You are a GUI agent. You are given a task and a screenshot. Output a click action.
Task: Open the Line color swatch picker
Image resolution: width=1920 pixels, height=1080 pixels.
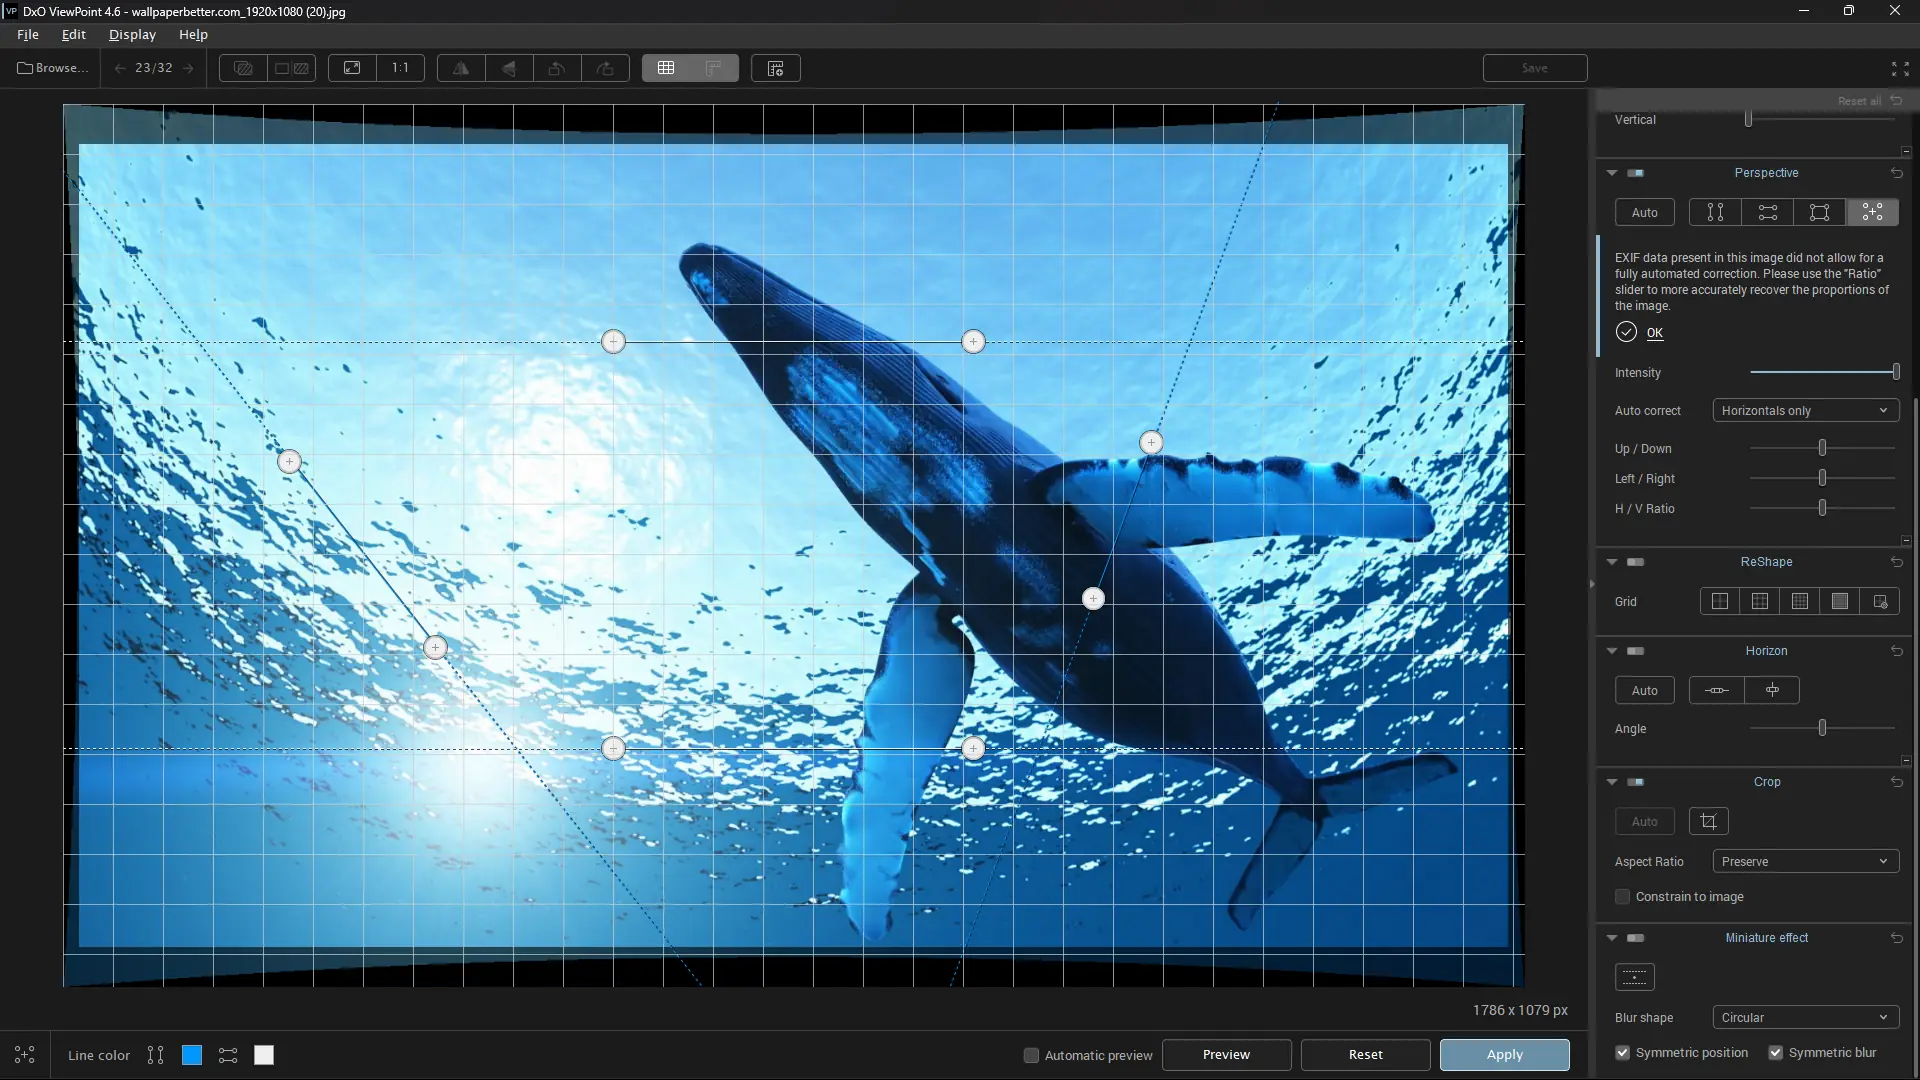191,1055
